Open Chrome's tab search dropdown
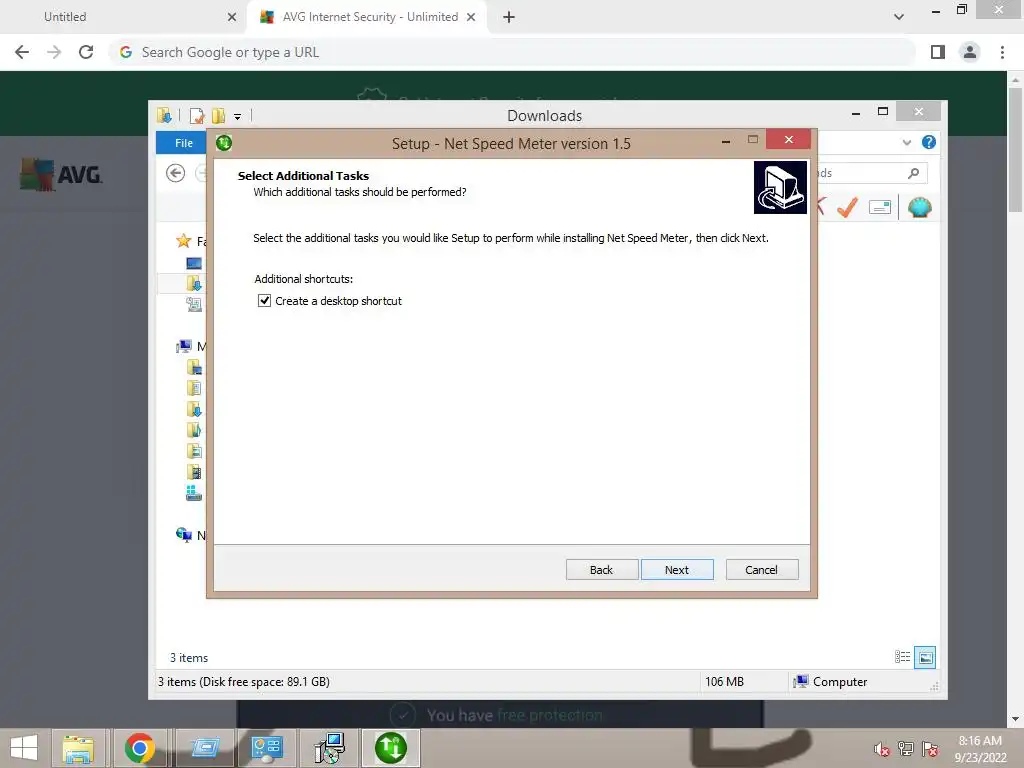1024x768 pixels. (x=899, y=17)
